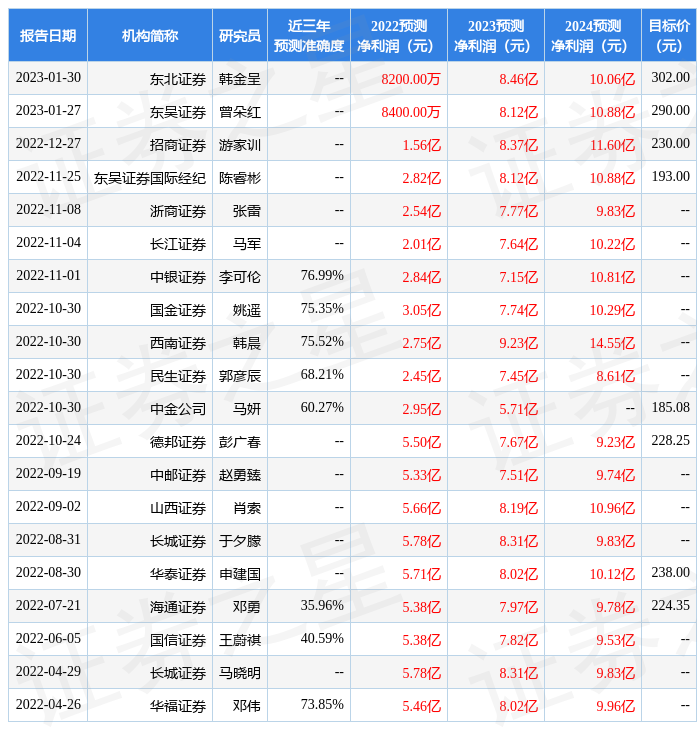Click the 报告日期 column header
Image resolution: width=697 pixels, height=730 pixels.
click(47, 35)
